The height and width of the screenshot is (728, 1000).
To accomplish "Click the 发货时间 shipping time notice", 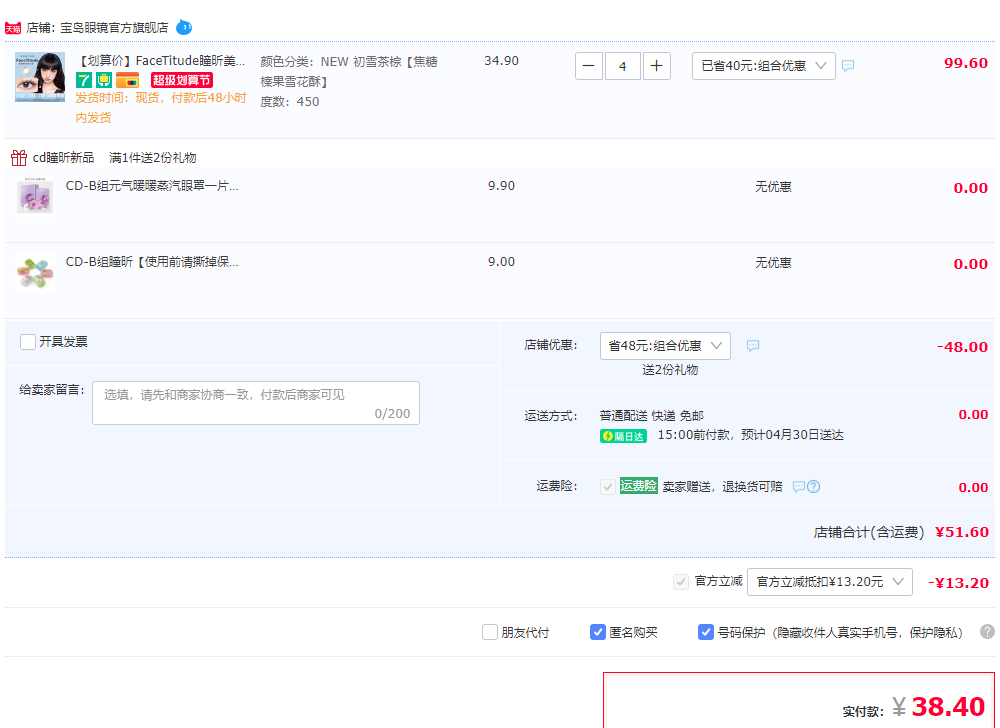I will (x=161, y=108).
